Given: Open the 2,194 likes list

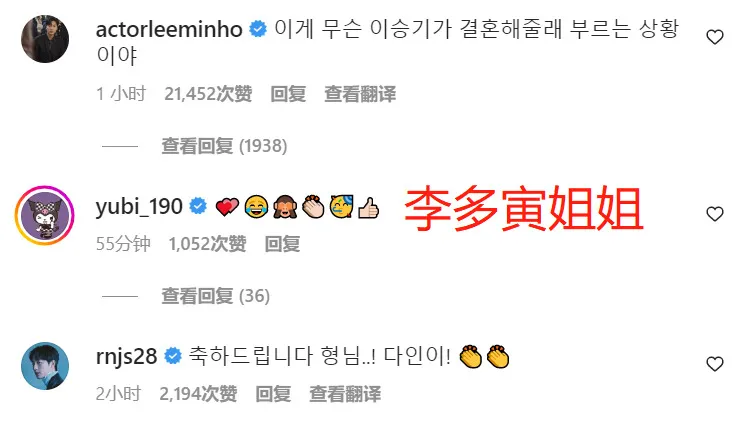Looking at the screenshot, I should [x=198, y=394].
